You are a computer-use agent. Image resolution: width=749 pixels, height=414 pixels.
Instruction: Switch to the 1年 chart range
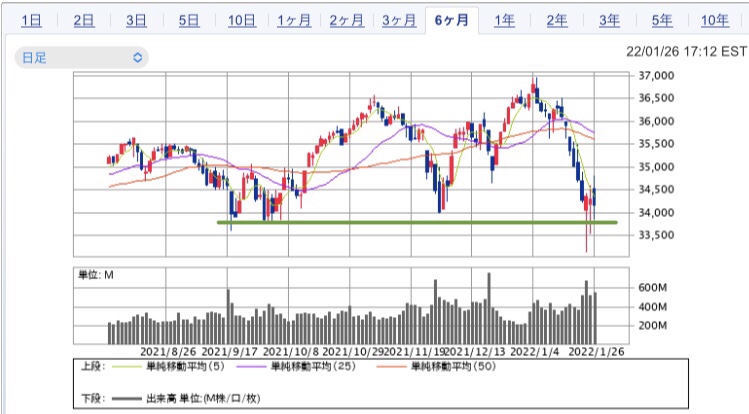point(504,21)
